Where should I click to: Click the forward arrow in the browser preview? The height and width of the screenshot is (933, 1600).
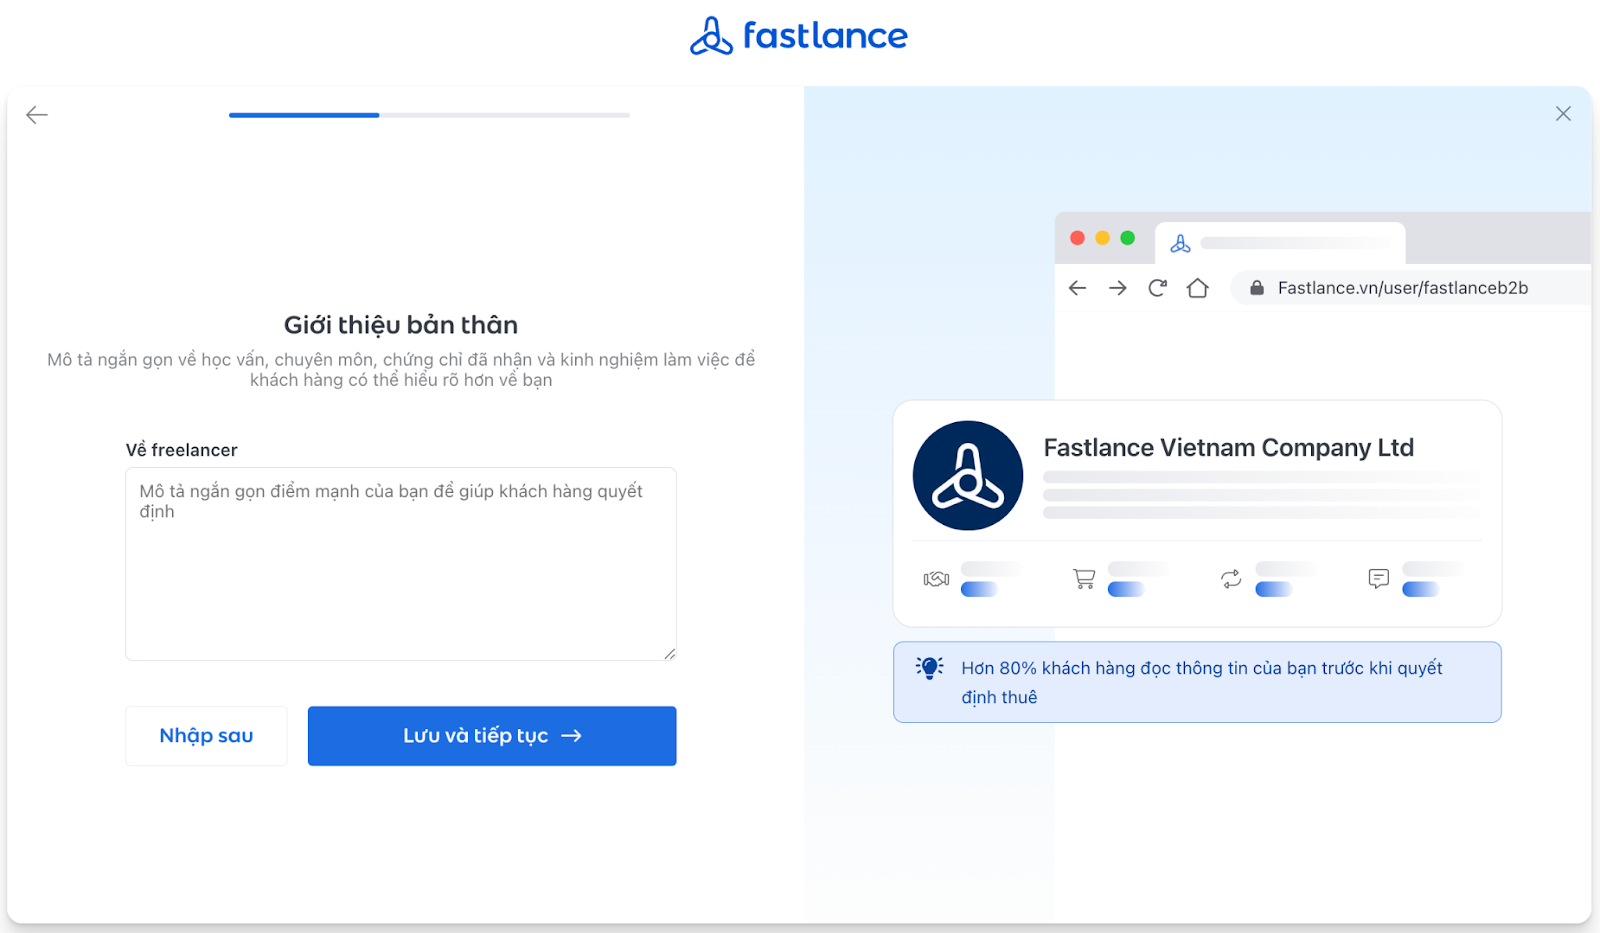pos(1117,288)
